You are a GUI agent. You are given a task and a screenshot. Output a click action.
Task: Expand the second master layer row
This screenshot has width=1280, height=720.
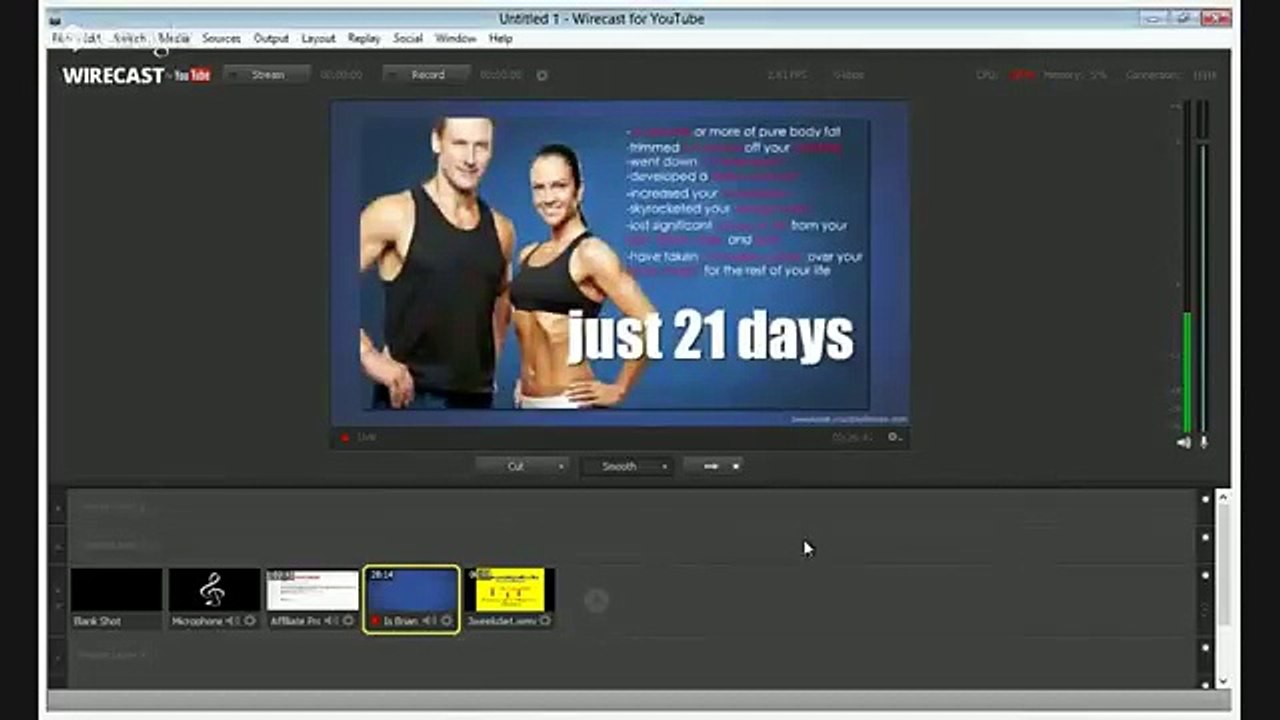(58, 546)
